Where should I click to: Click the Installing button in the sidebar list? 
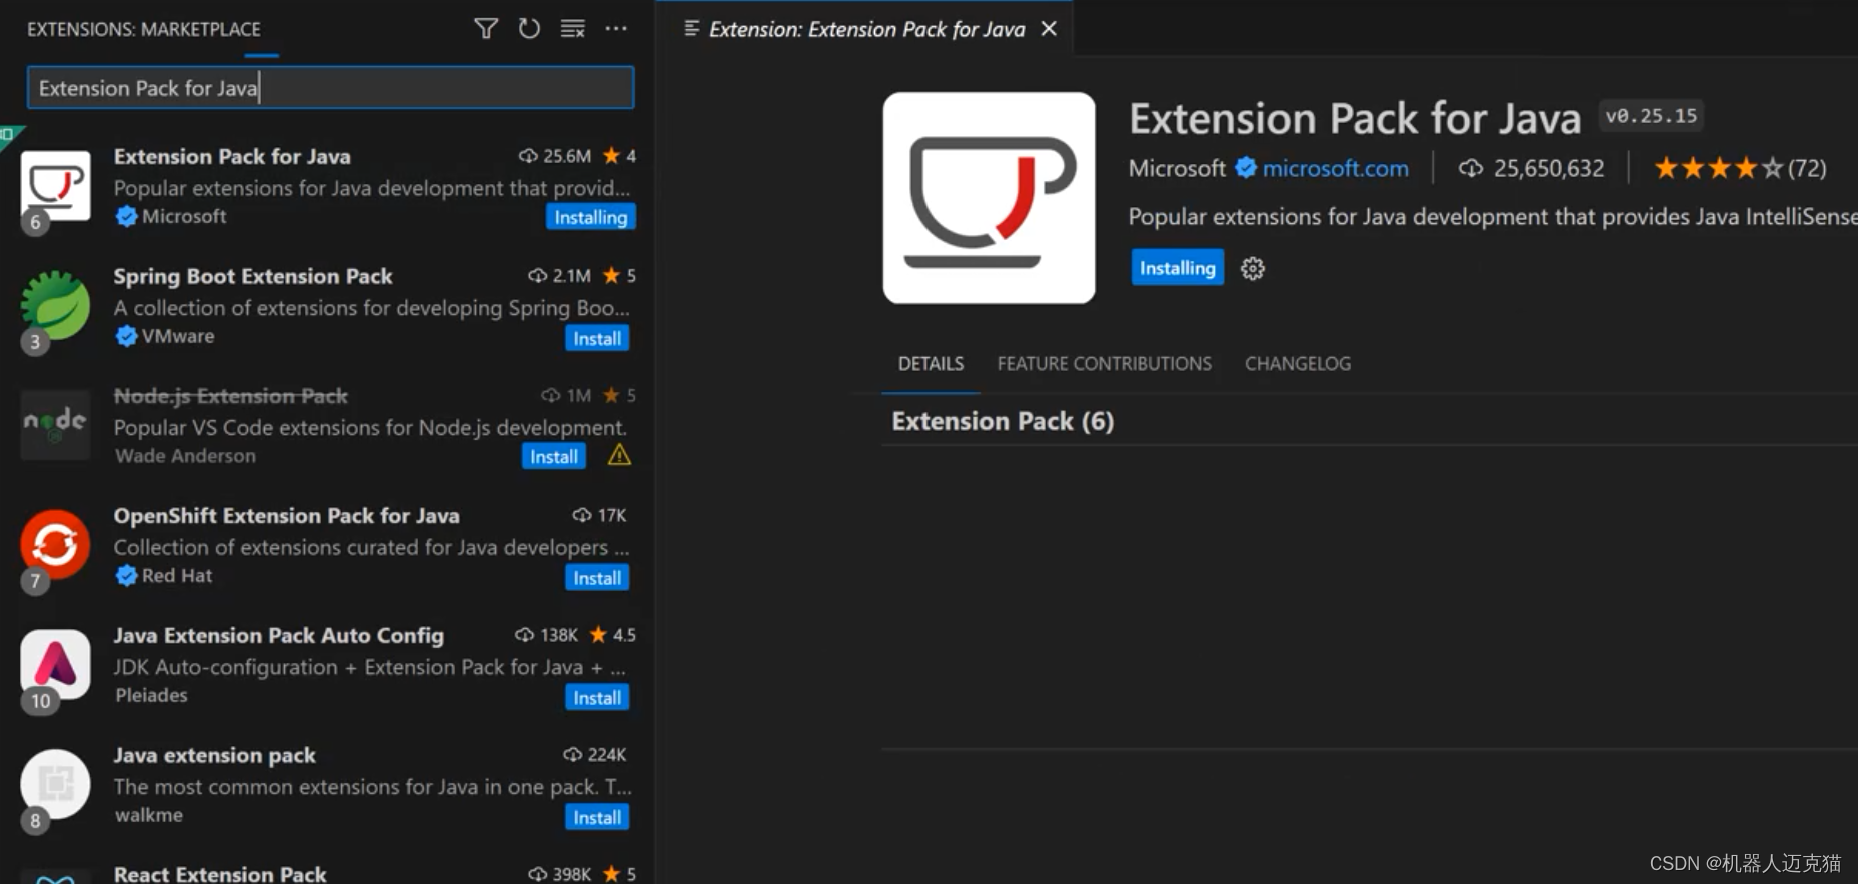coord(591,217)
